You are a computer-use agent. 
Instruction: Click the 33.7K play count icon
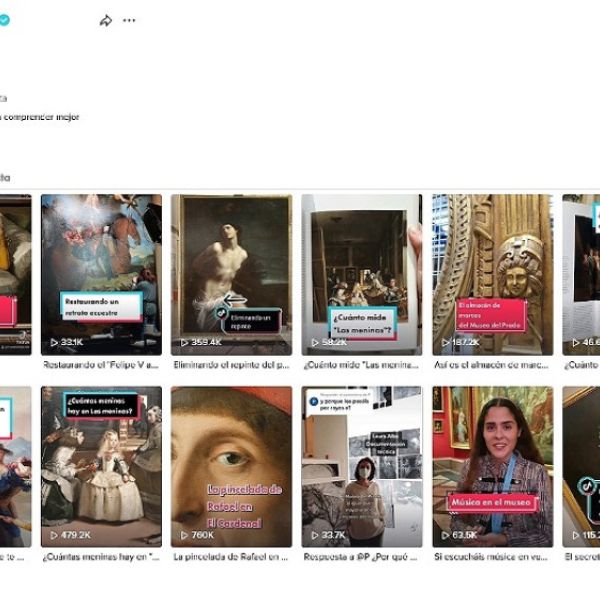tap(315, 535)
